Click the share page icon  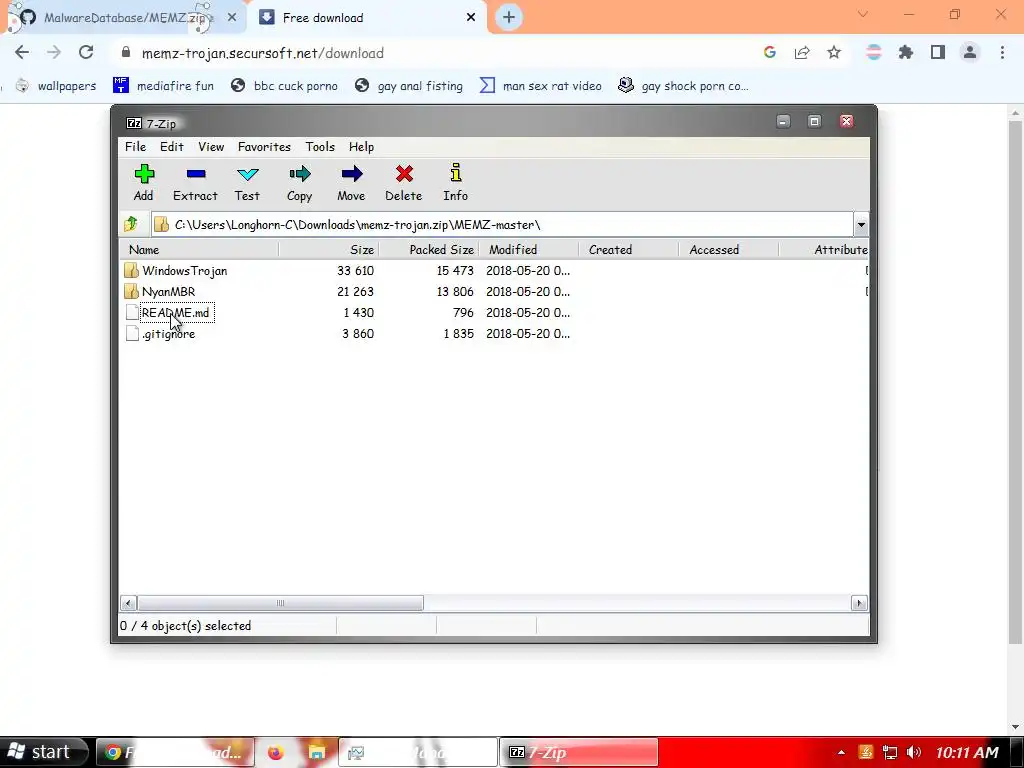[802, 53]
